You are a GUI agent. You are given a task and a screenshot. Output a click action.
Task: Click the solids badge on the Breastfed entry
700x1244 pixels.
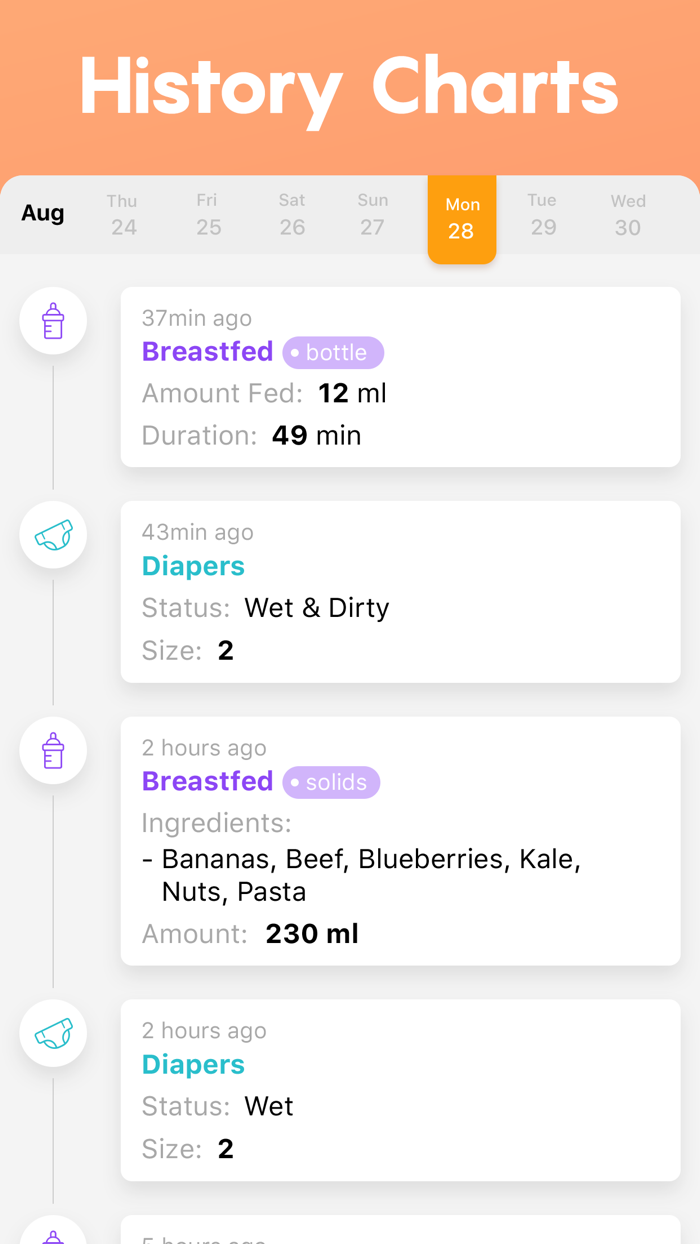pyautogui.click(x=331, y=782)
